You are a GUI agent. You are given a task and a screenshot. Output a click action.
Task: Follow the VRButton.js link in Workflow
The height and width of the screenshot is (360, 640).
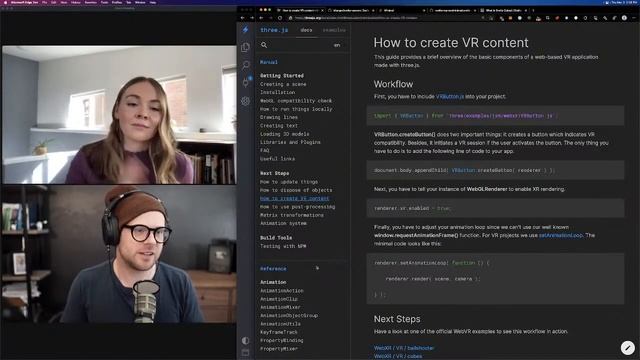coord(450,96)
